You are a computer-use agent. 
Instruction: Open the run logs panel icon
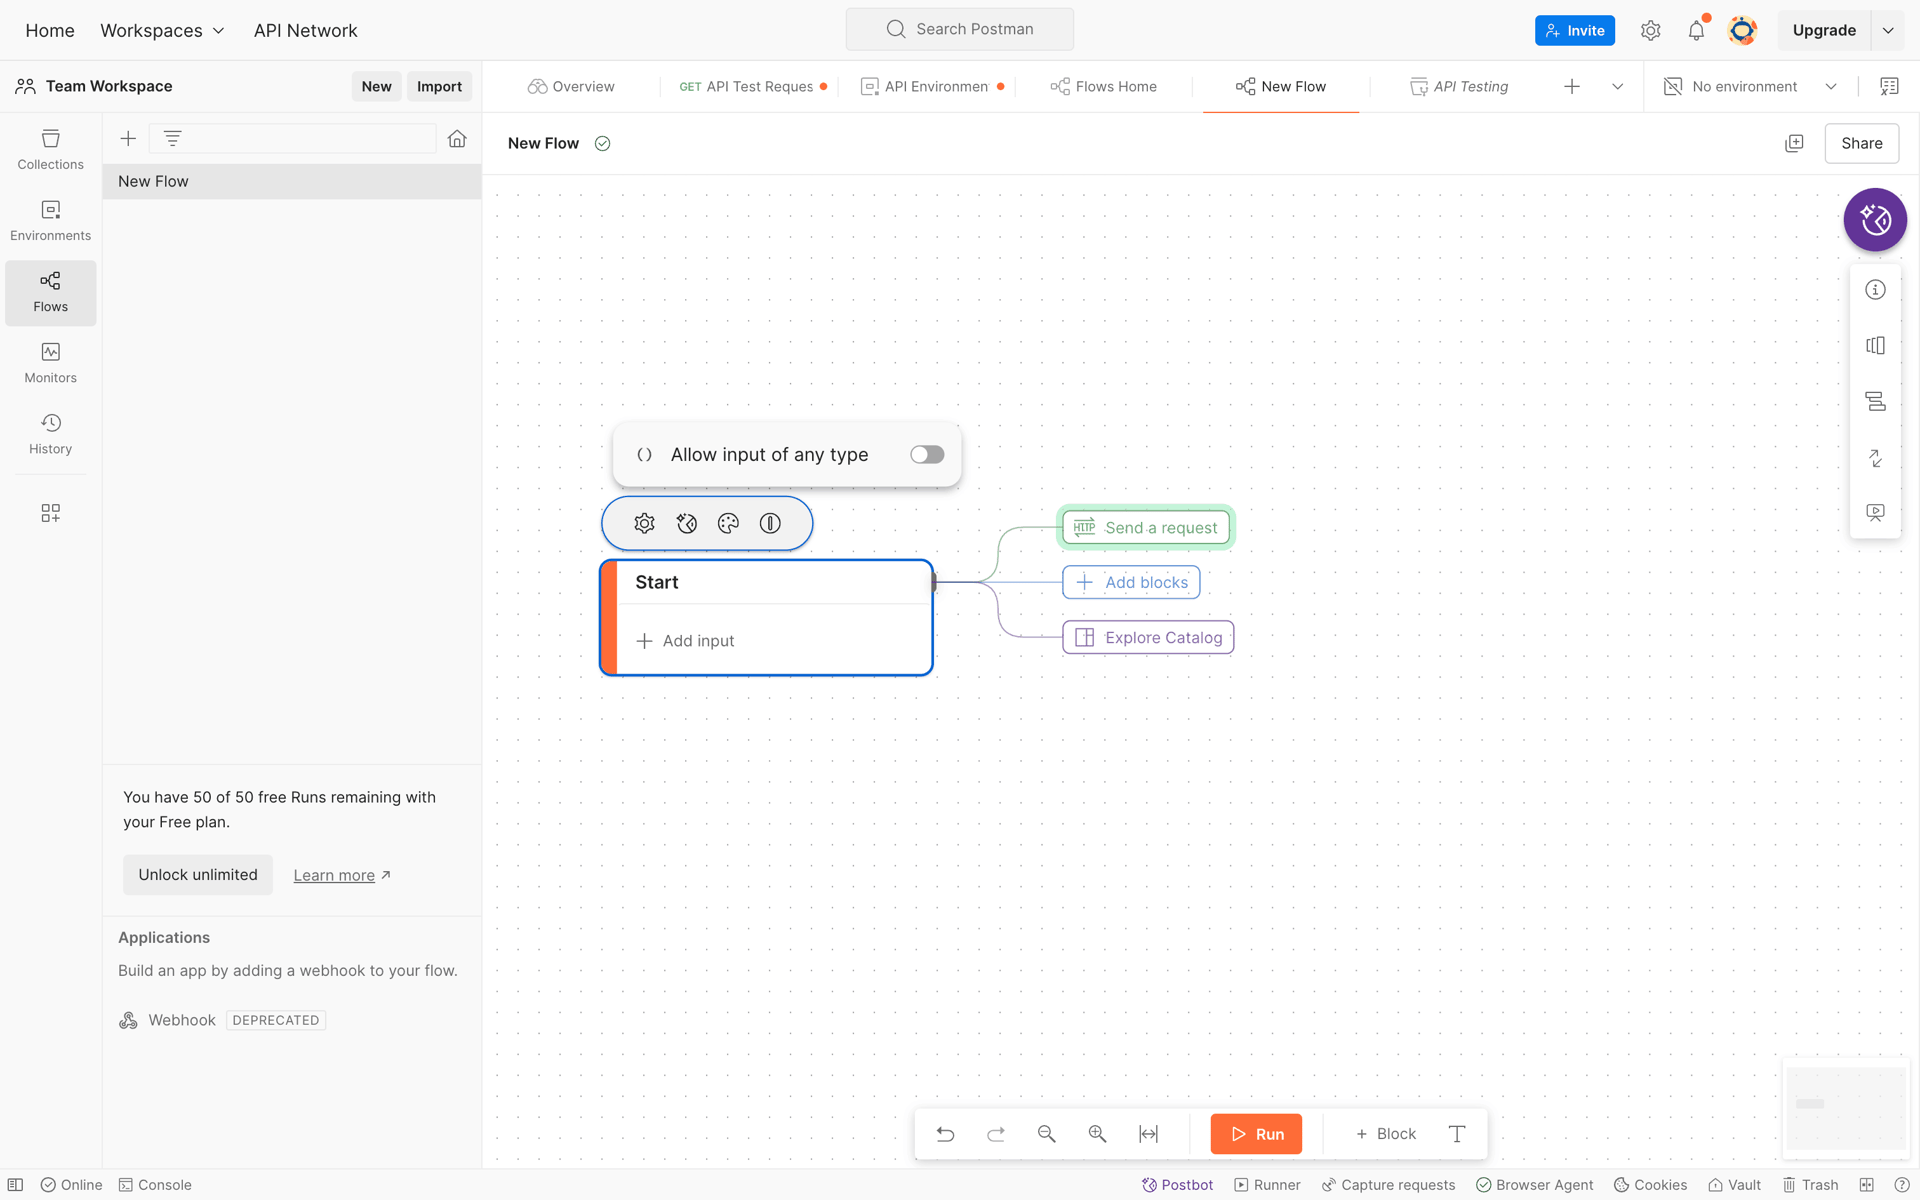[x=1875, y=402]
